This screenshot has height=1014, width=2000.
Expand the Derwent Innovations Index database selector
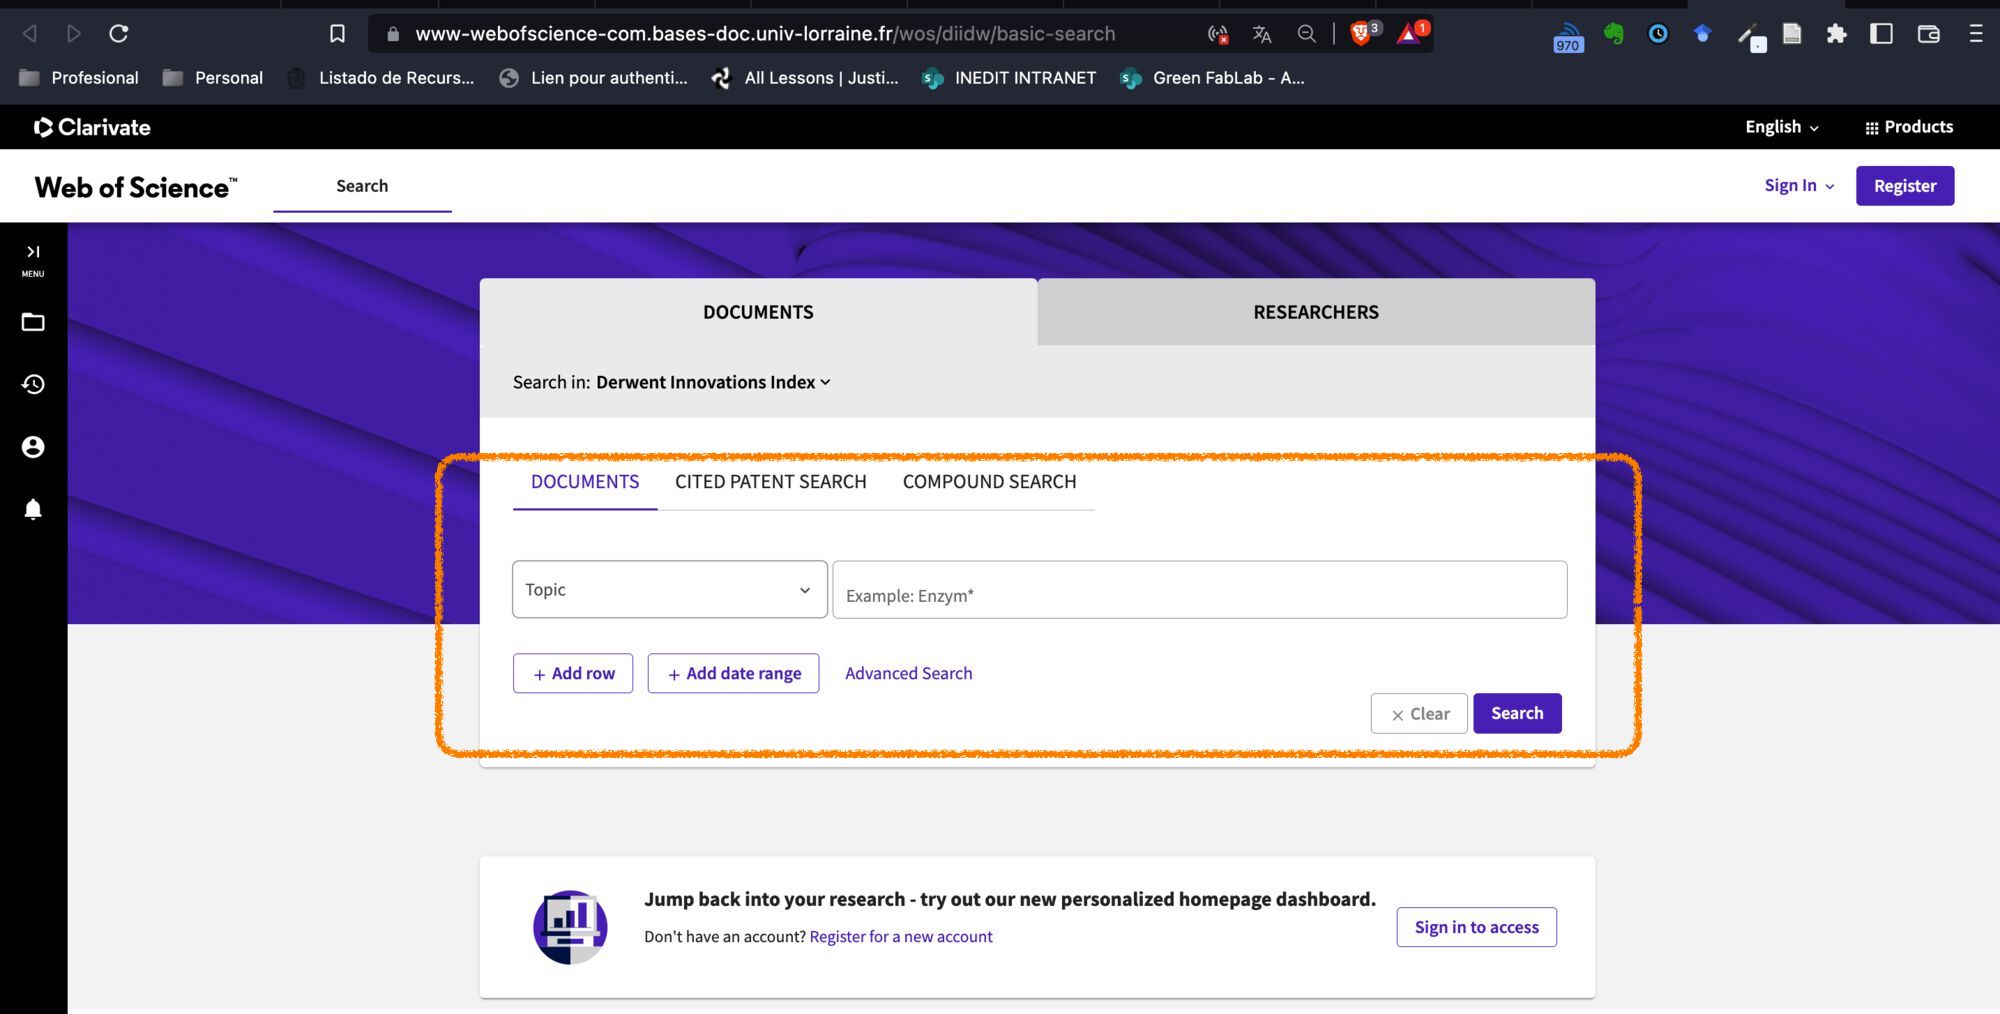tap(713, 382)
